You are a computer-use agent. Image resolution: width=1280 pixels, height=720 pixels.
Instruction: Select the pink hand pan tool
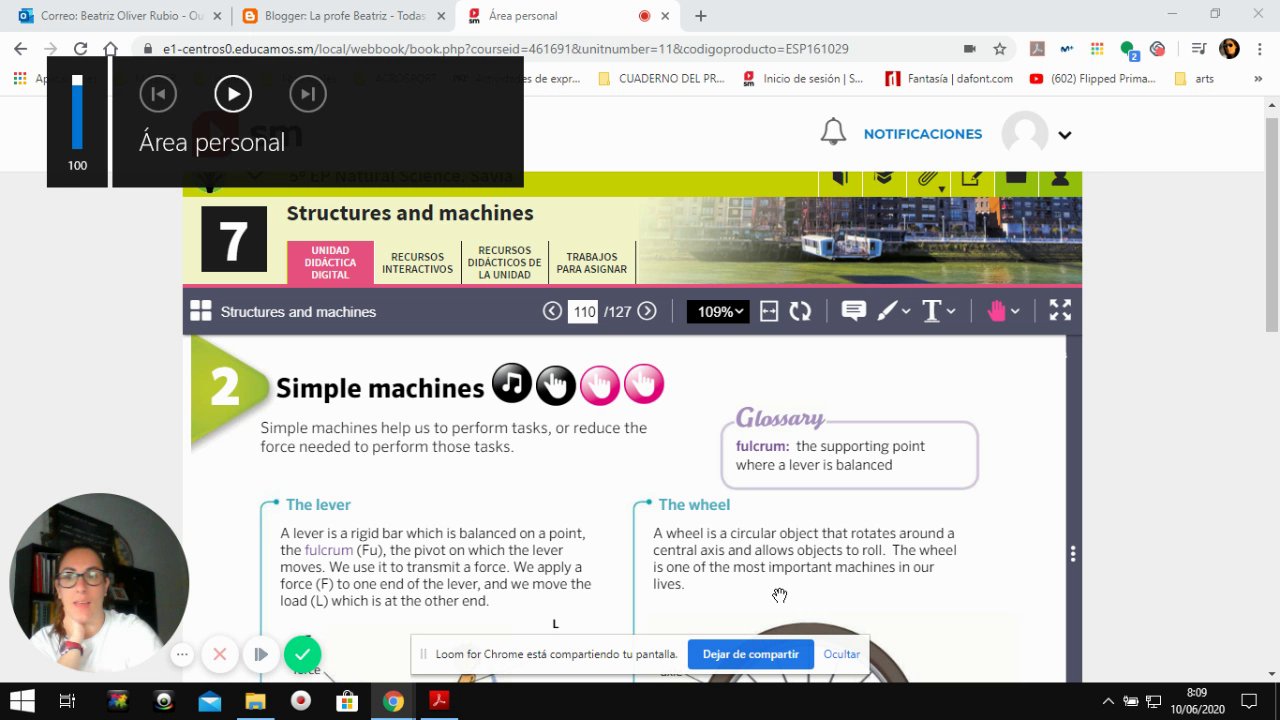coord(996,311)
